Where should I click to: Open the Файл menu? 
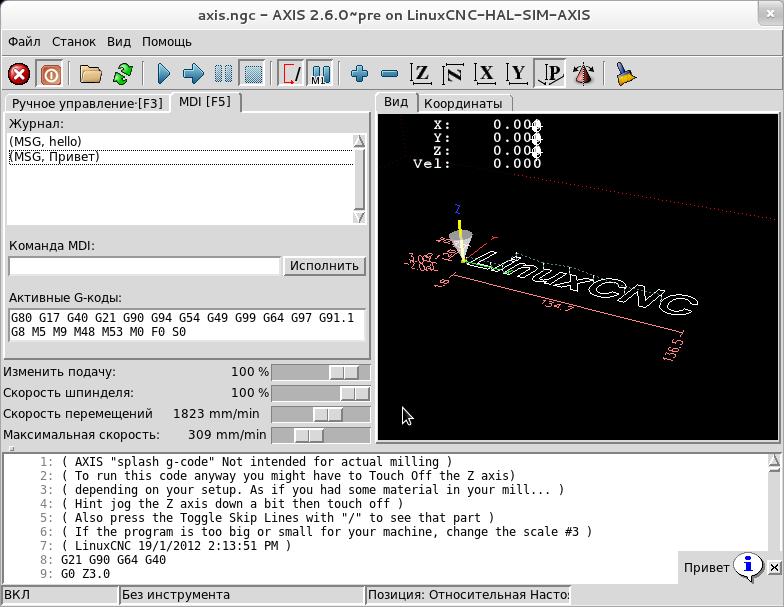pos(24,42)
